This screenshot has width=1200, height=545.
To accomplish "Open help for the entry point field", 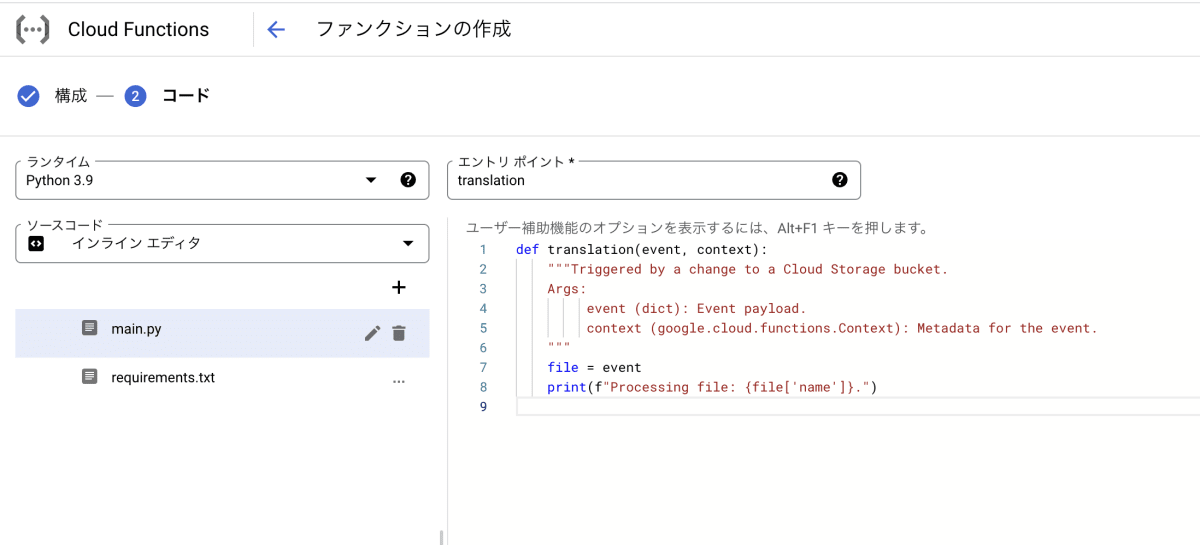I will [840, 180].
